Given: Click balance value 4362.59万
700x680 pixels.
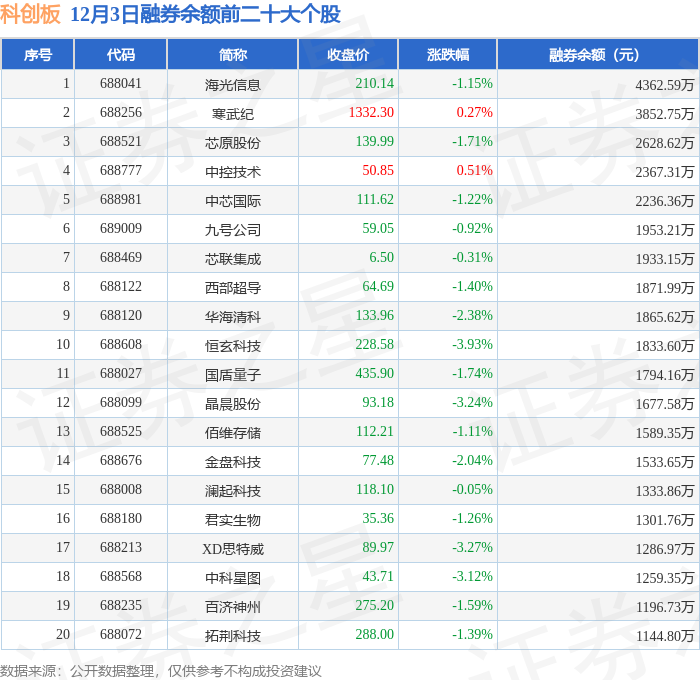Looking at the screenshot, I should 665,84.
